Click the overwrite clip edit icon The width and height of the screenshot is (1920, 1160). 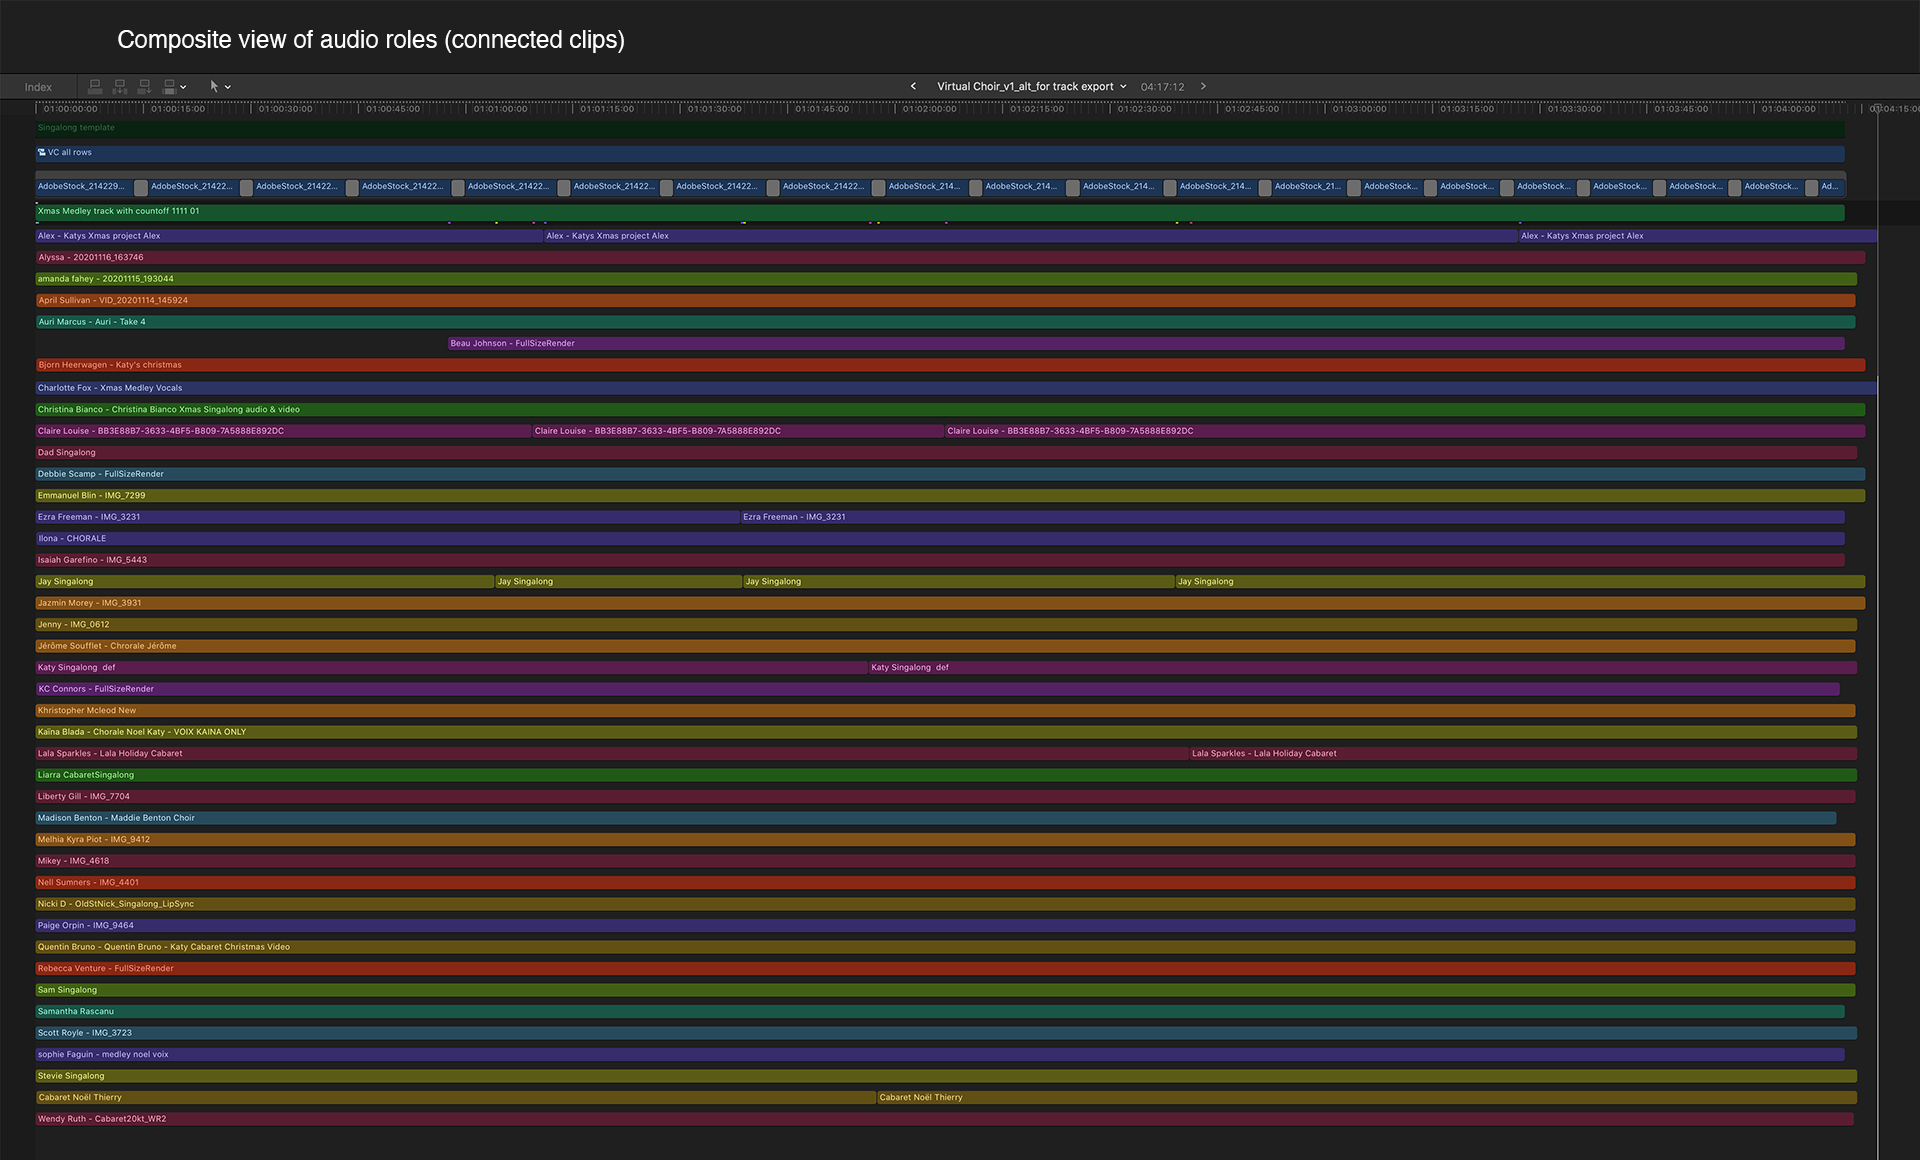tap(169, 87)
